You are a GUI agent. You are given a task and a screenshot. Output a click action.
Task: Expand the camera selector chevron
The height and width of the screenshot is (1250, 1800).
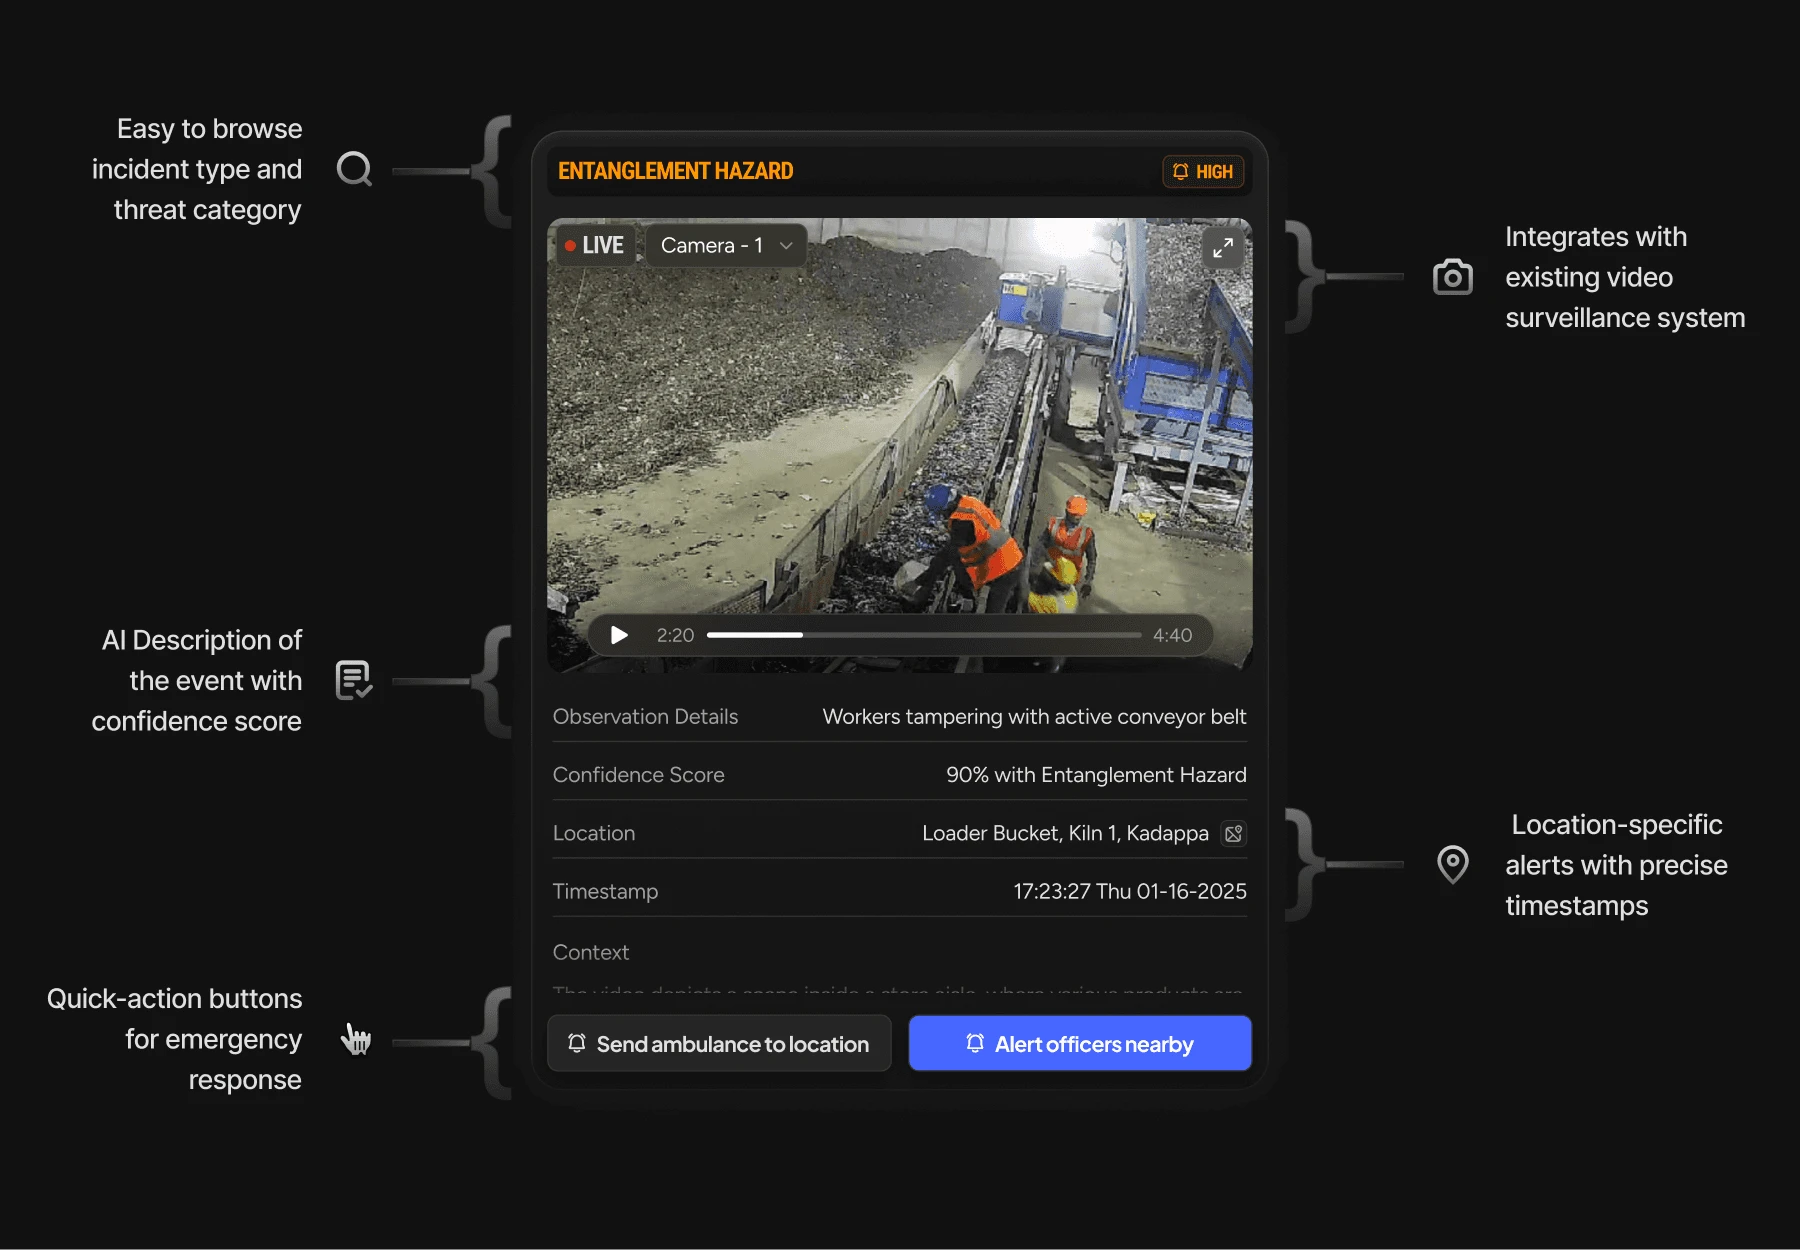(786, 245)
